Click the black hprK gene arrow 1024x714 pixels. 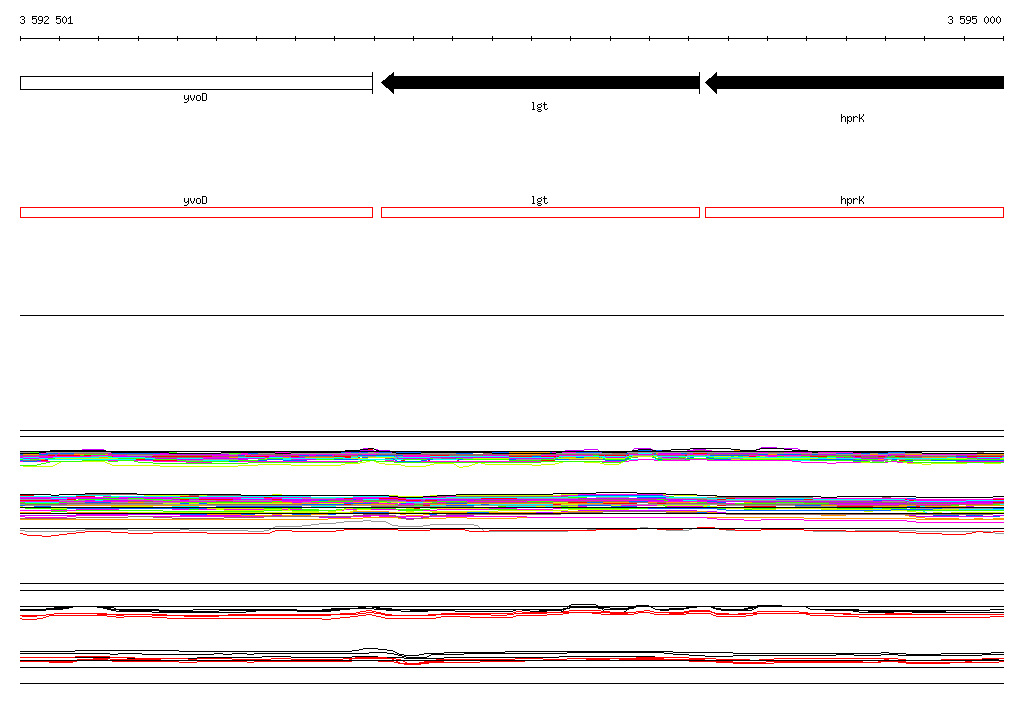point(854,83)
